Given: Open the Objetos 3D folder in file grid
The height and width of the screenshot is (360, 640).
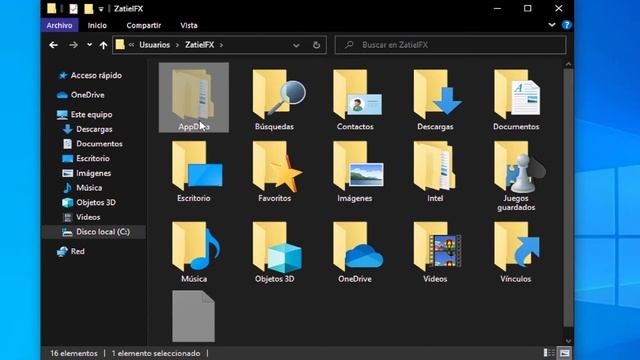Looking at the screenshot, I should (277, 247).
